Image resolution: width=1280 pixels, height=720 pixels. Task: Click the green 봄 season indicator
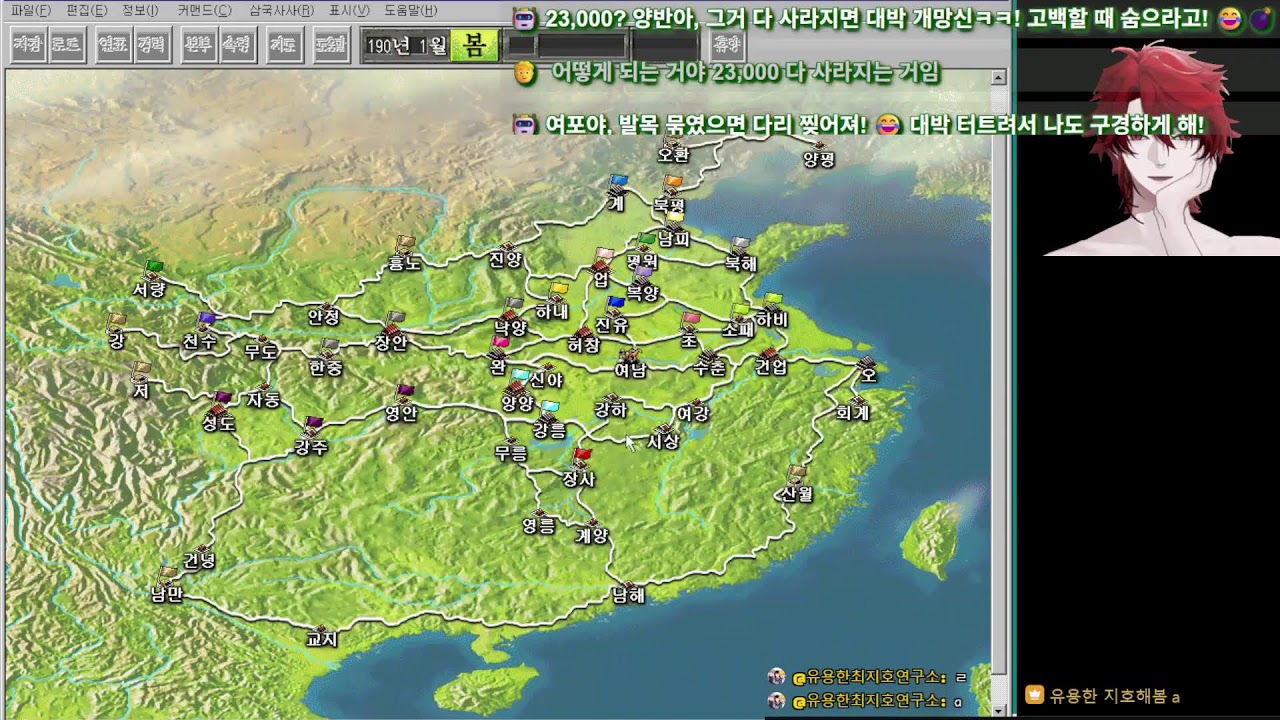(474, 45)
